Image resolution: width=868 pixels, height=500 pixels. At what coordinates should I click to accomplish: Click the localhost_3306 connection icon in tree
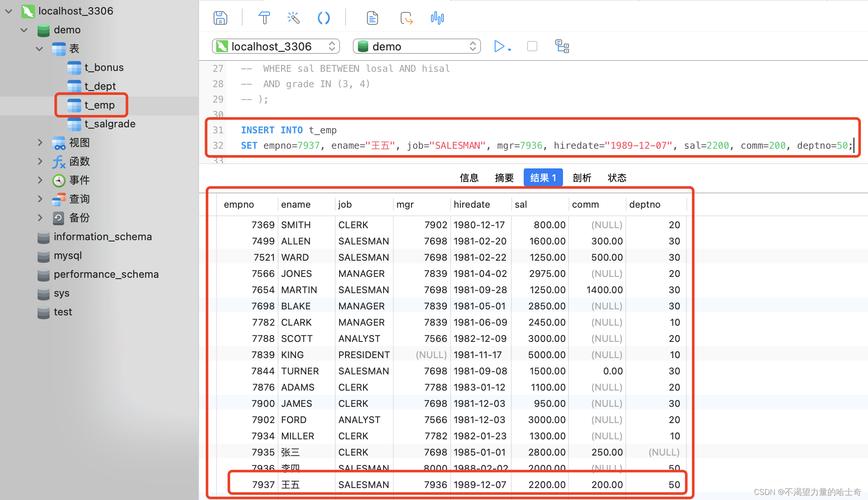[28, 11]
